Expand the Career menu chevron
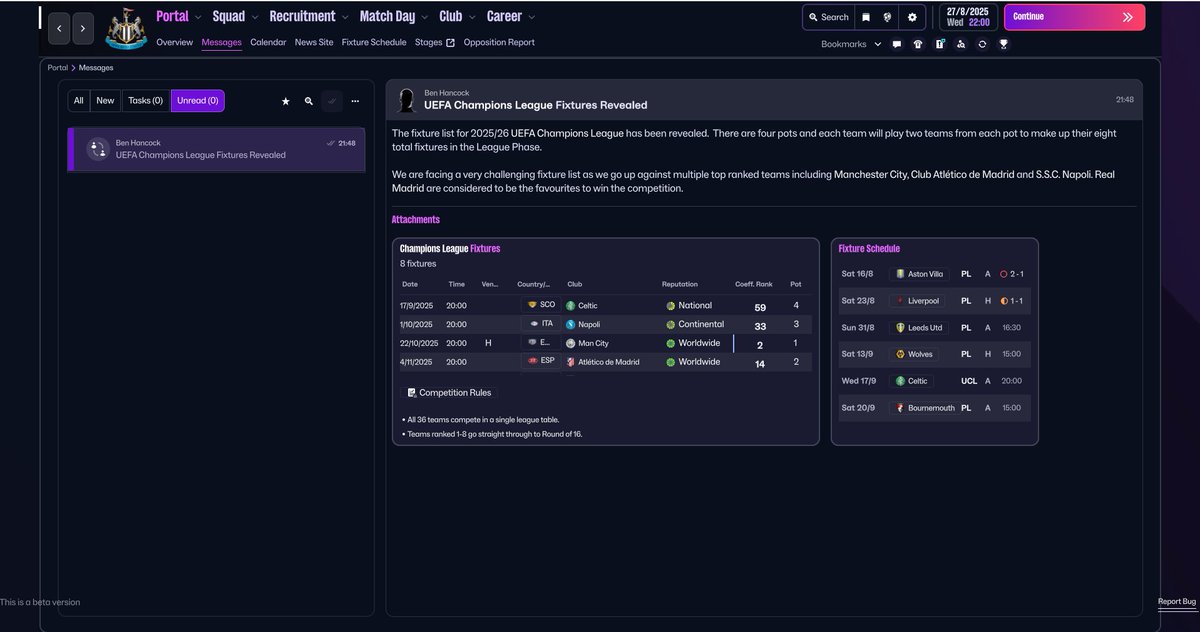The height and width of the screenshot is (632, 1200). pyautogui.click(x=531, y=17)
